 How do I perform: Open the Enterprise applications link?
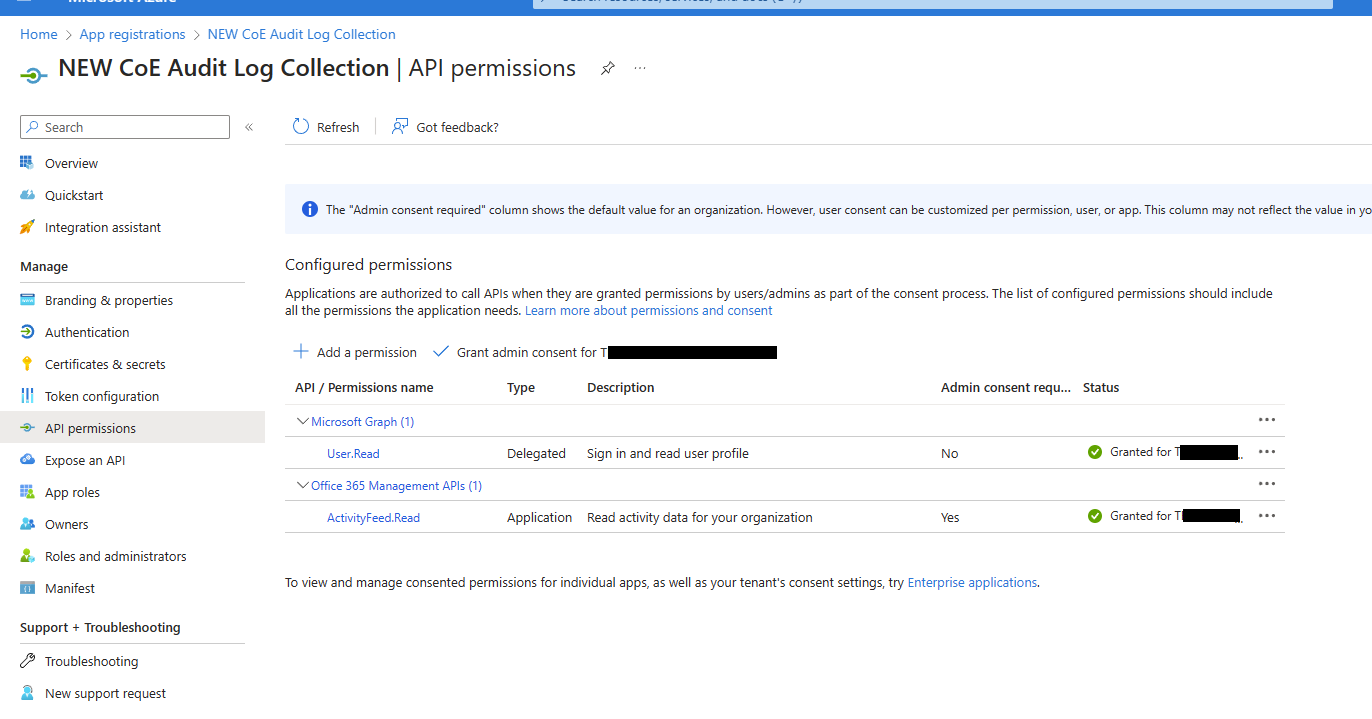click(x=971, y=582)
